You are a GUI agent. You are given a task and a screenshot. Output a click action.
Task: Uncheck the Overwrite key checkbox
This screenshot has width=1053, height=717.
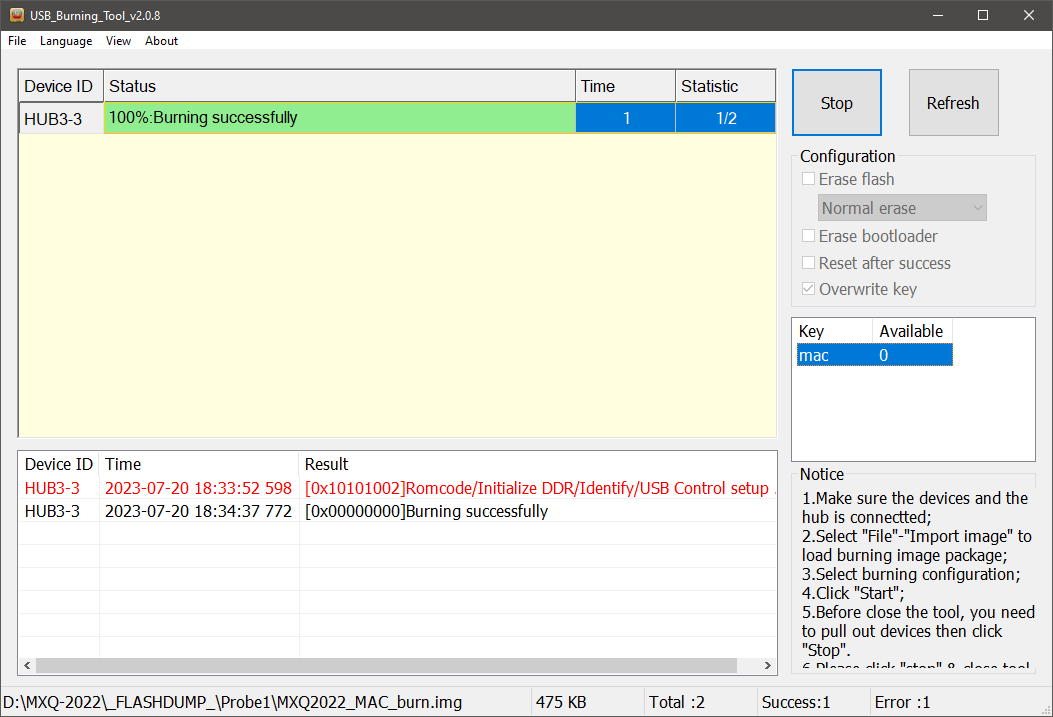click(809, 289)
